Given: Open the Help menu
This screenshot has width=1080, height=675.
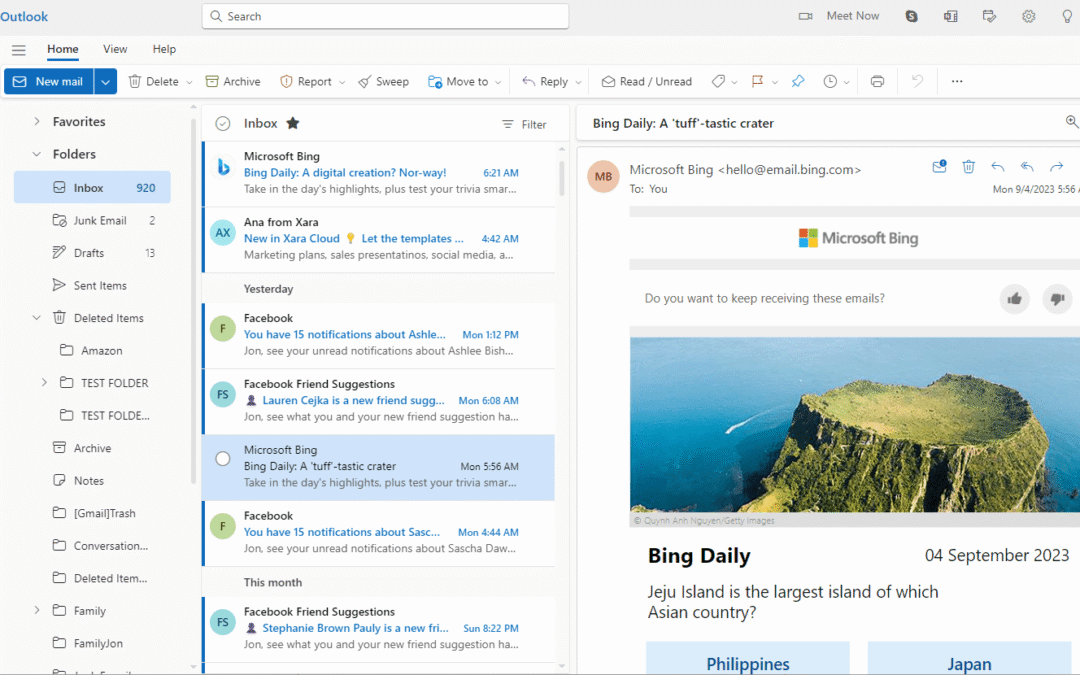Looking at the screenshot, I should [x=163, y=48].
